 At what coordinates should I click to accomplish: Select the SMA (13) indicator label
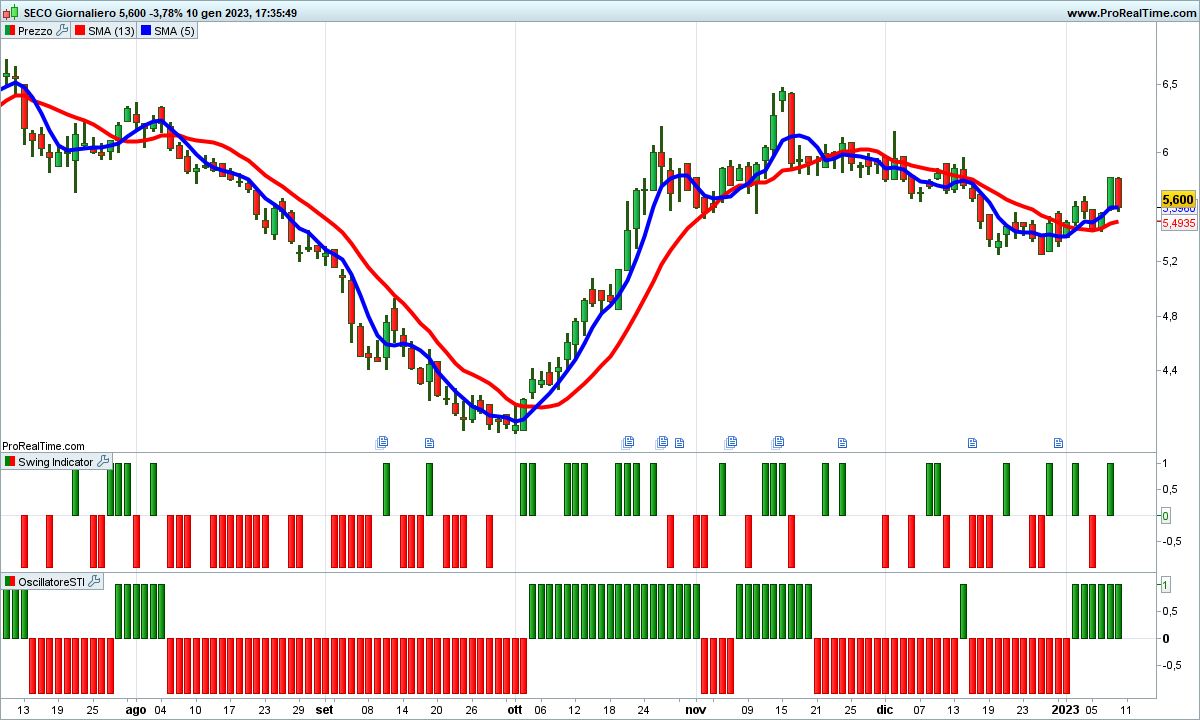click(111, 31)
